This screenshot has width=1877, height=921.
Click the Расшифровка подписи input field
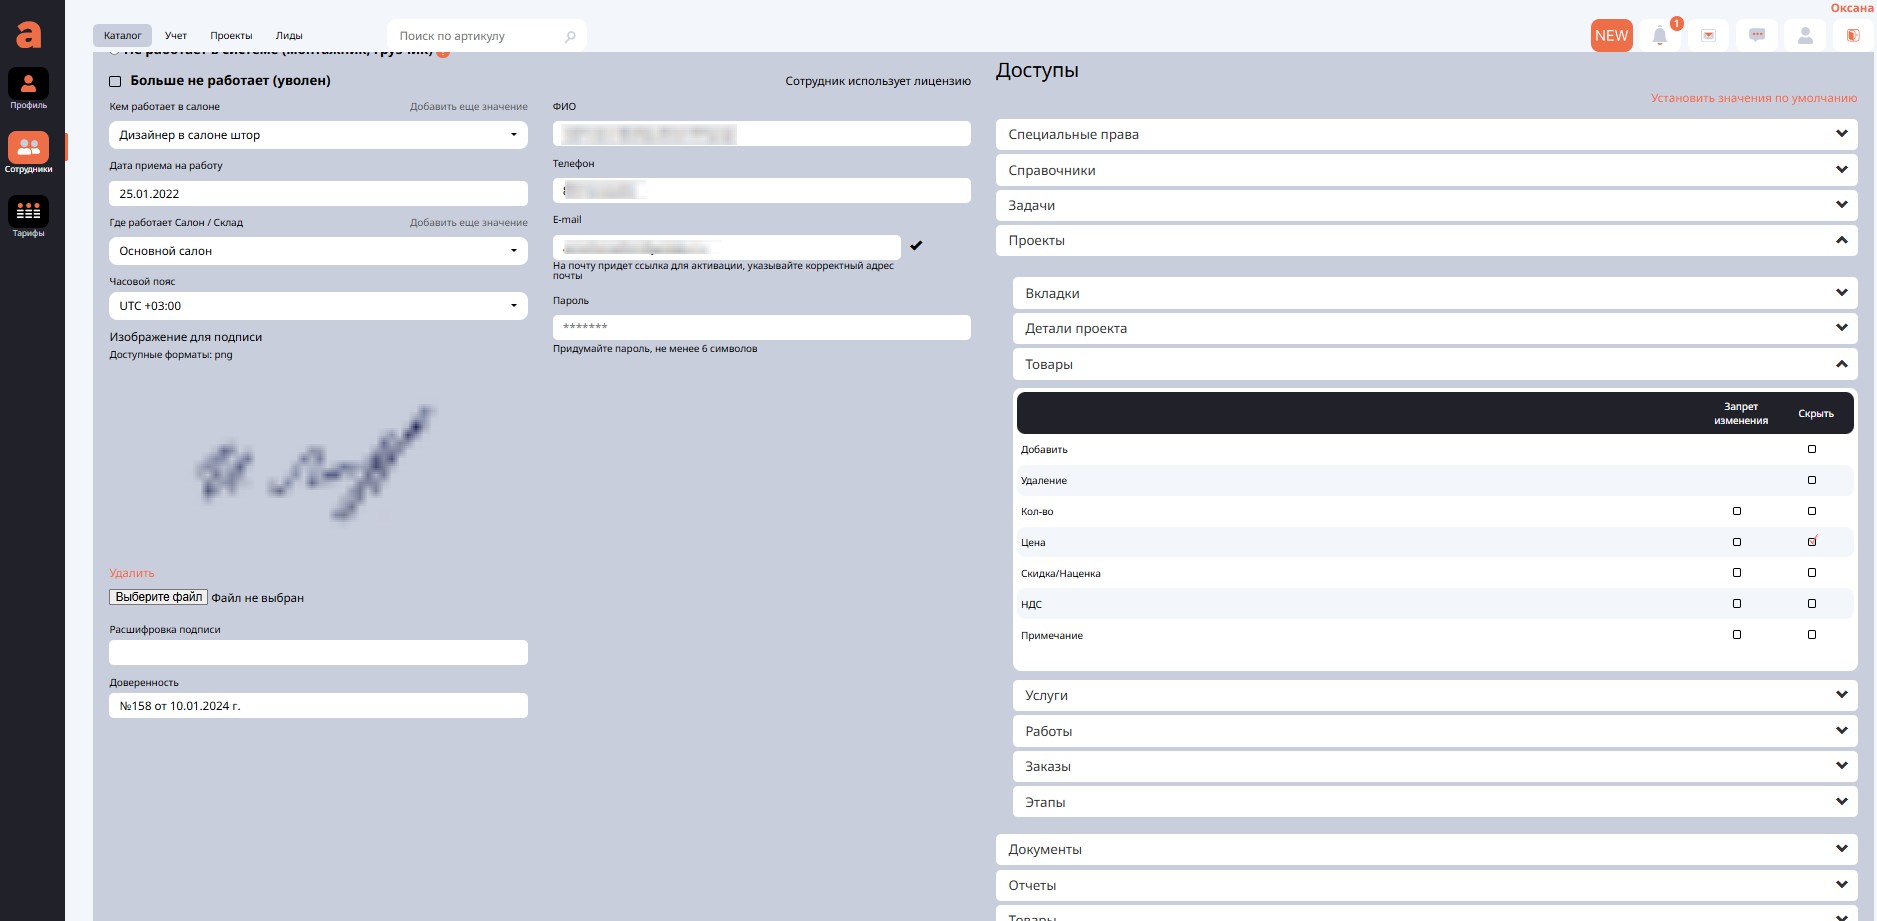[x=318, y=653]
